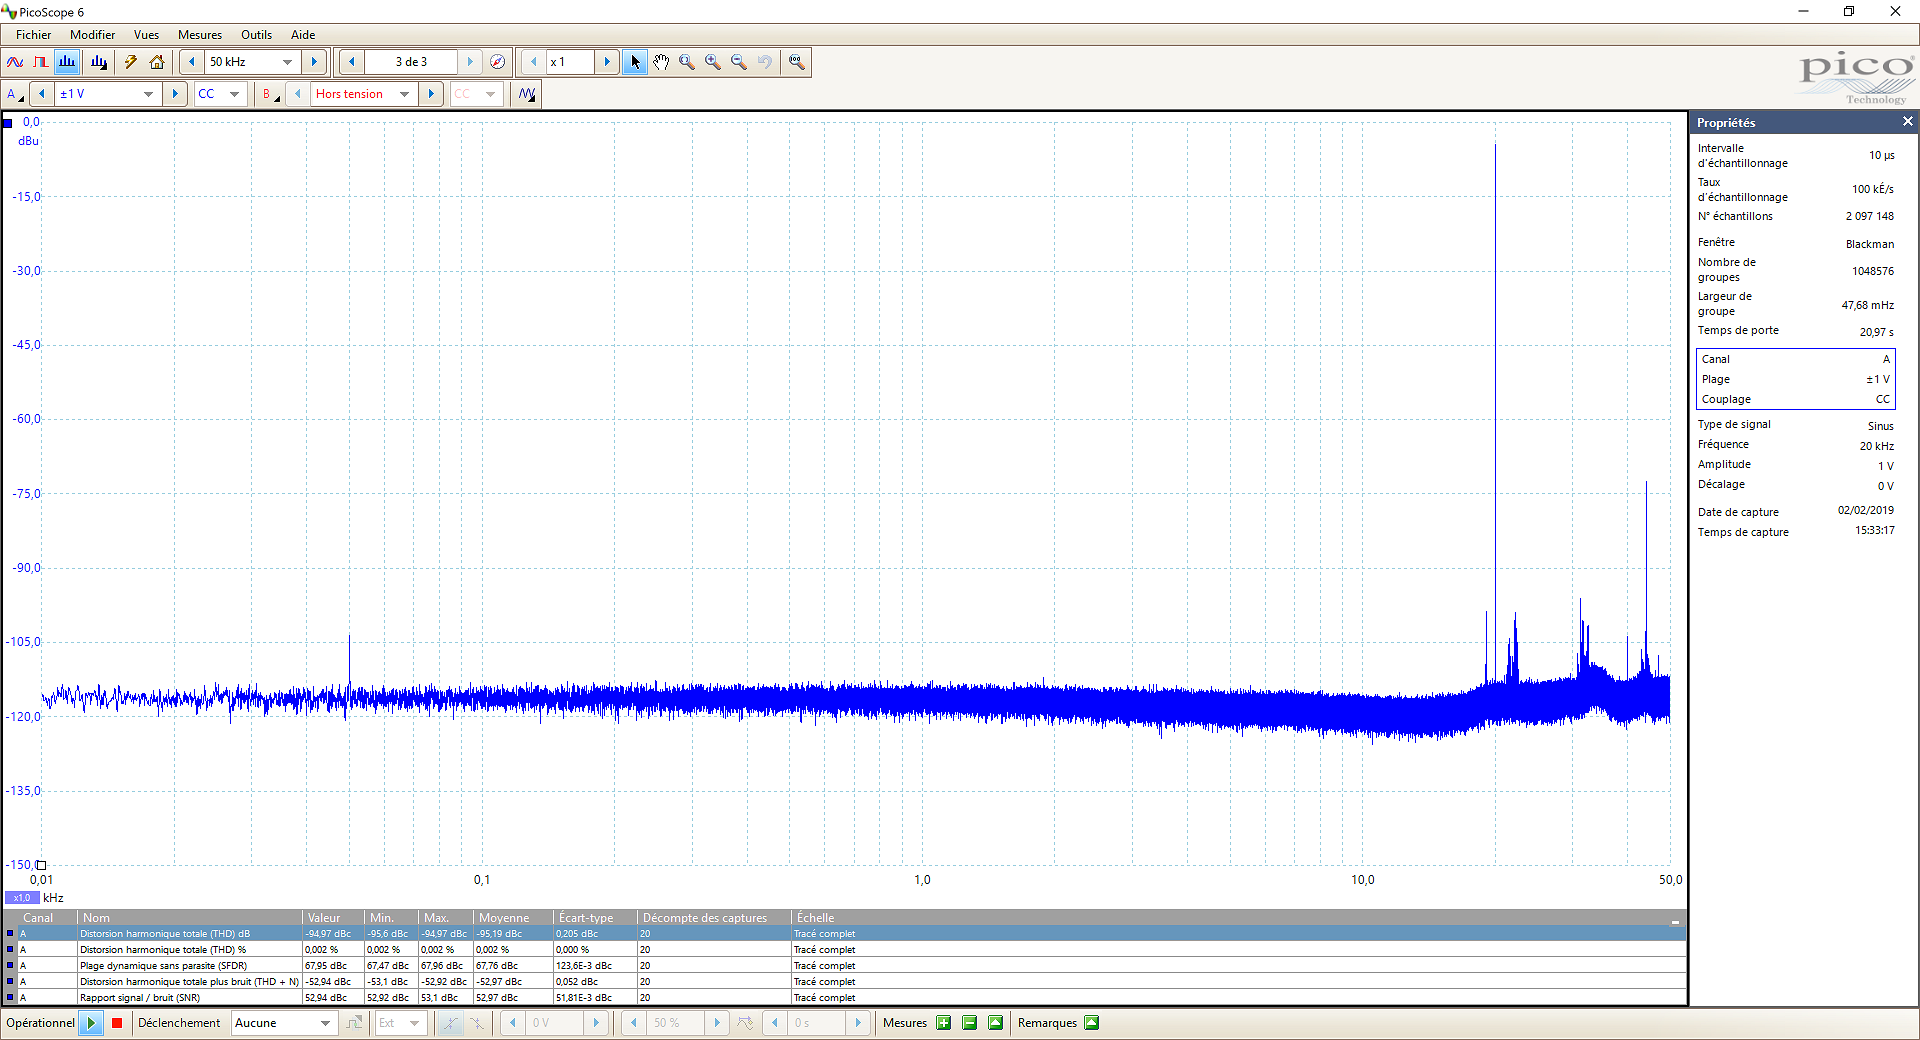This screenshot has width=1920, height=1040.
Task: Open the signal generator icon
Action: (527, 94)
